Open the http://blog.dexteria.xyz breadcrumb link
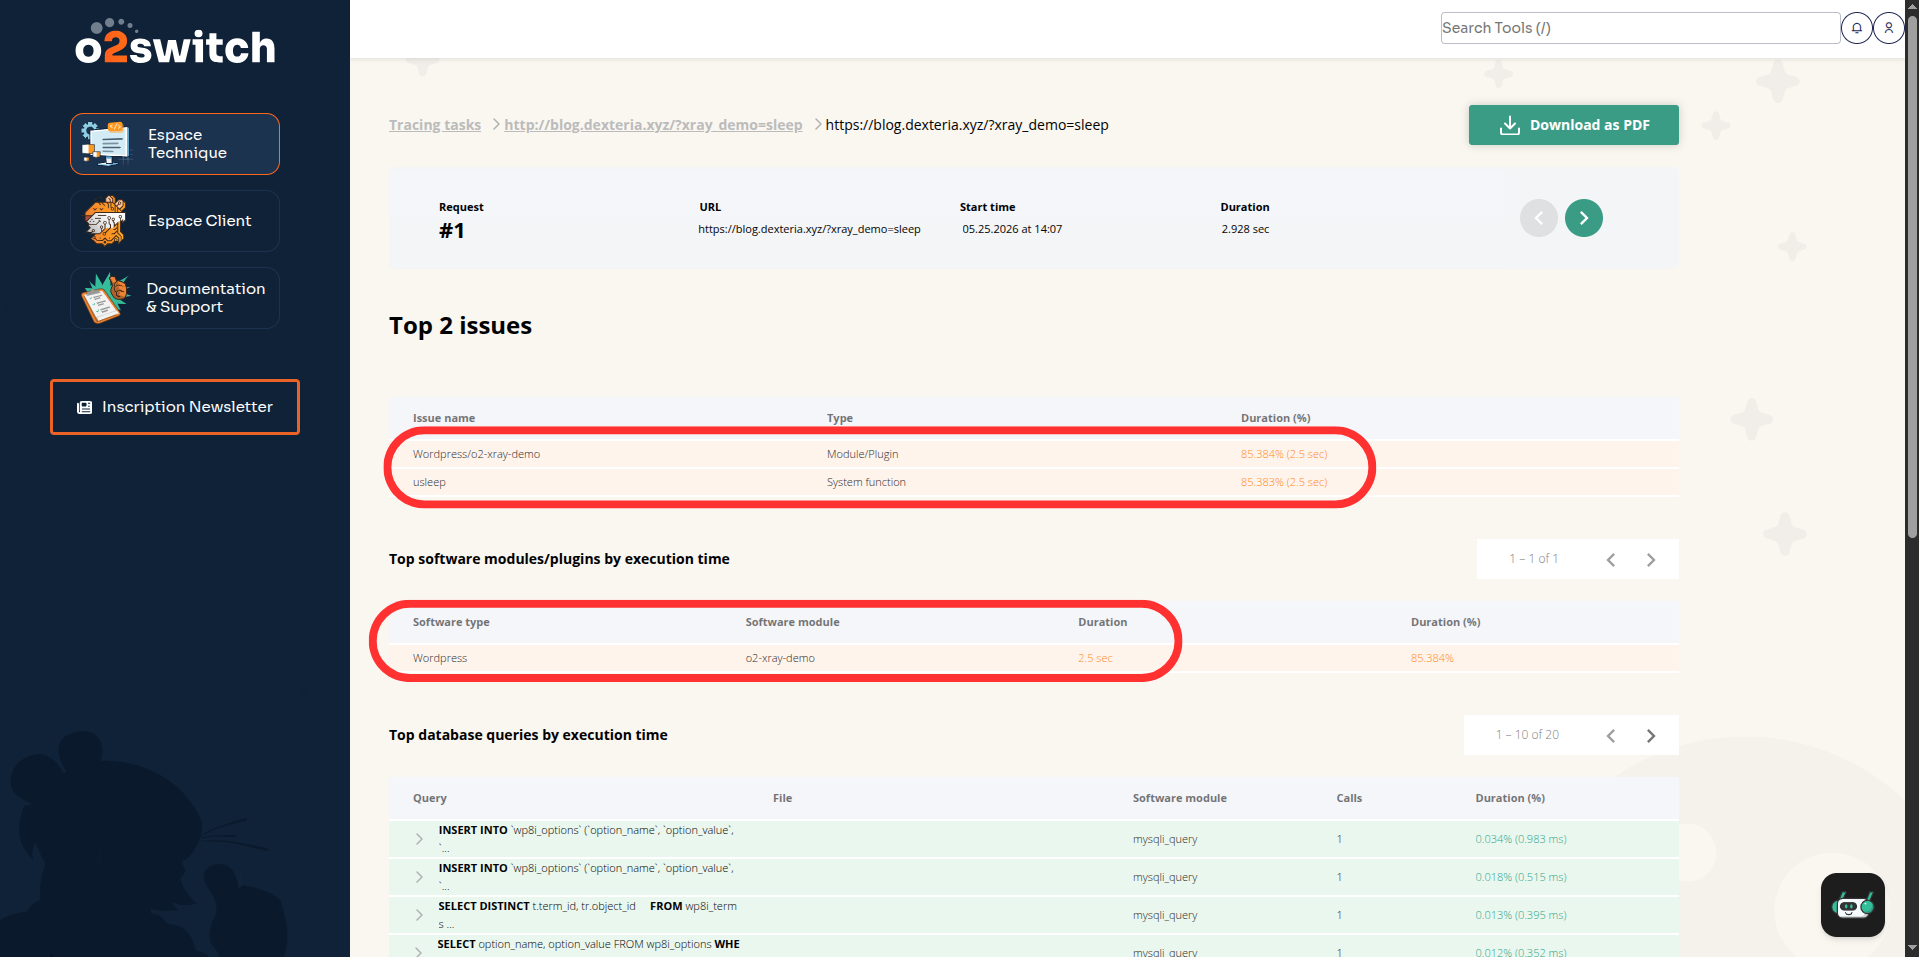 click(x=653, y=125)
